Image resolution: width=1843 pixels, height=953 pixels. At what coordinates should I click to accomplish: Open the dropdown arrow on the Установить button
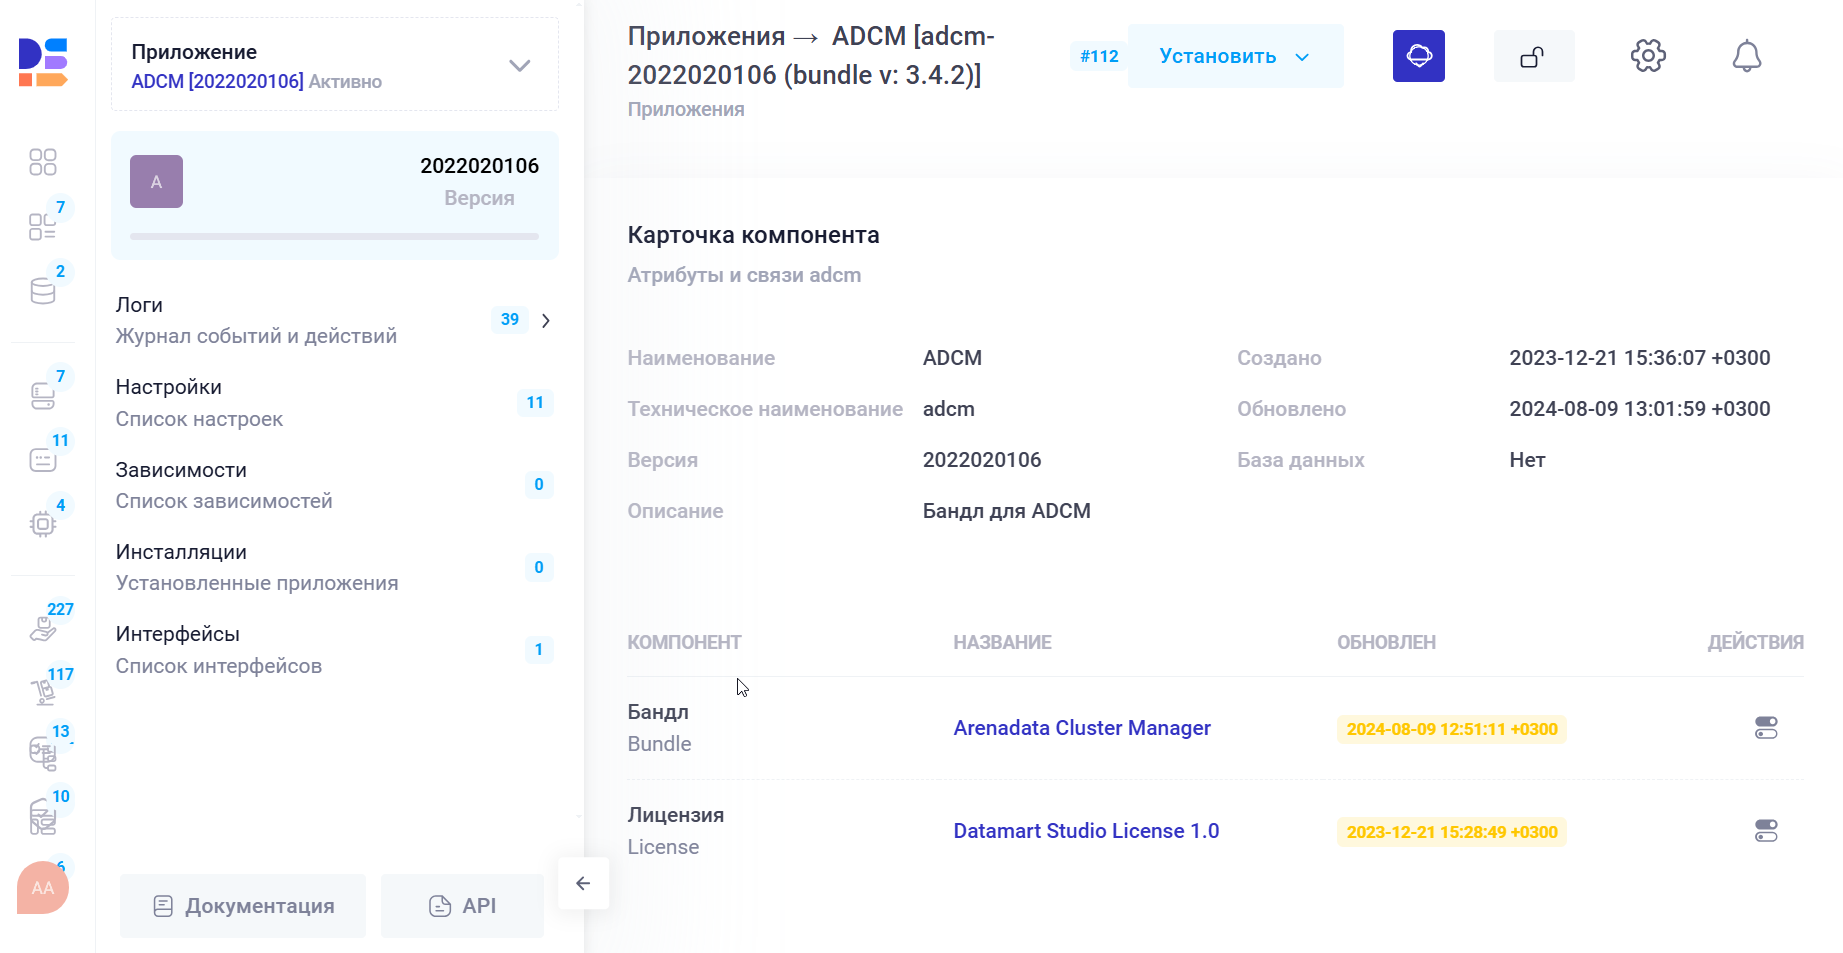pyautogui.click(x=1302, y=57)
